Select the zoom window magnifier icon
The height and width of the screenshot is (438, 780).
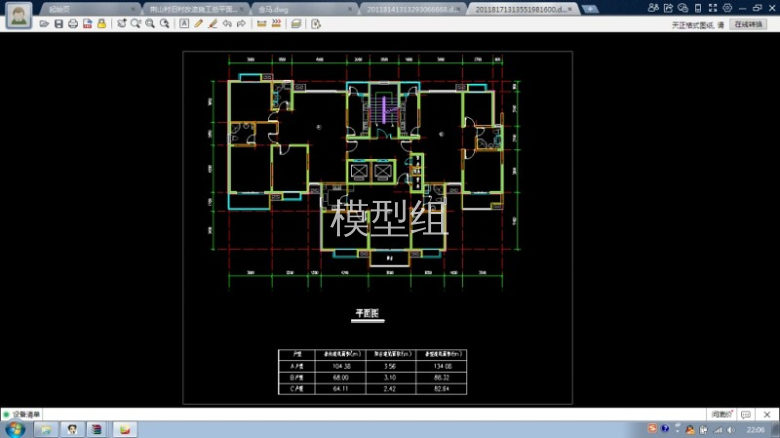135,24
